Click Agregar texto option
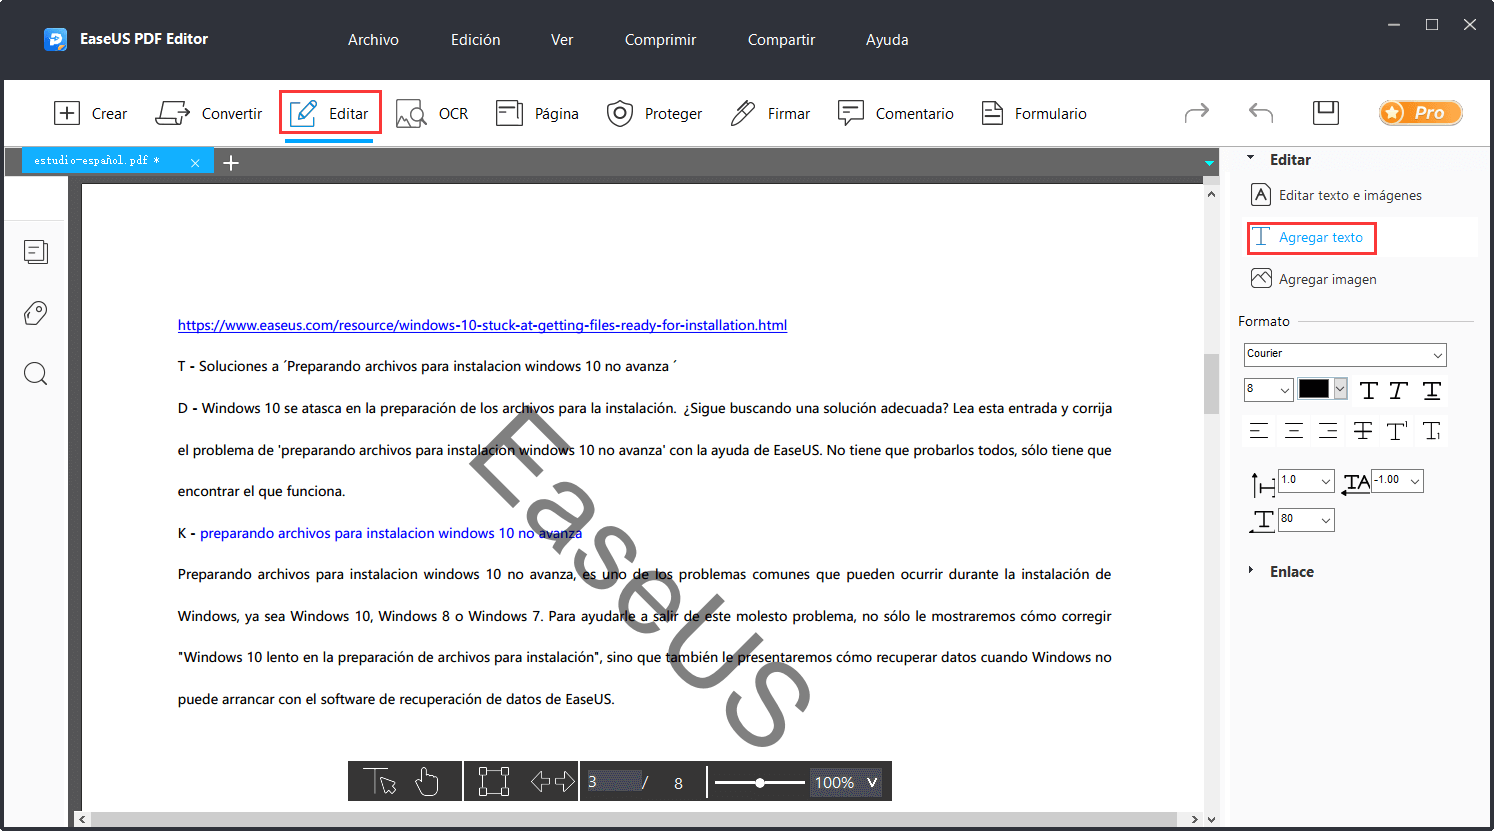 point(1311,238)
